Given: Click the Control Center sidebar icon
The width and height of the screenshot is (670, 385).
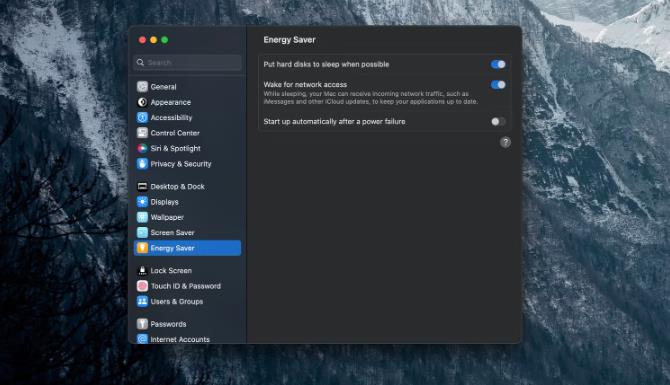Looking at the screenshot, I should 142,133.
